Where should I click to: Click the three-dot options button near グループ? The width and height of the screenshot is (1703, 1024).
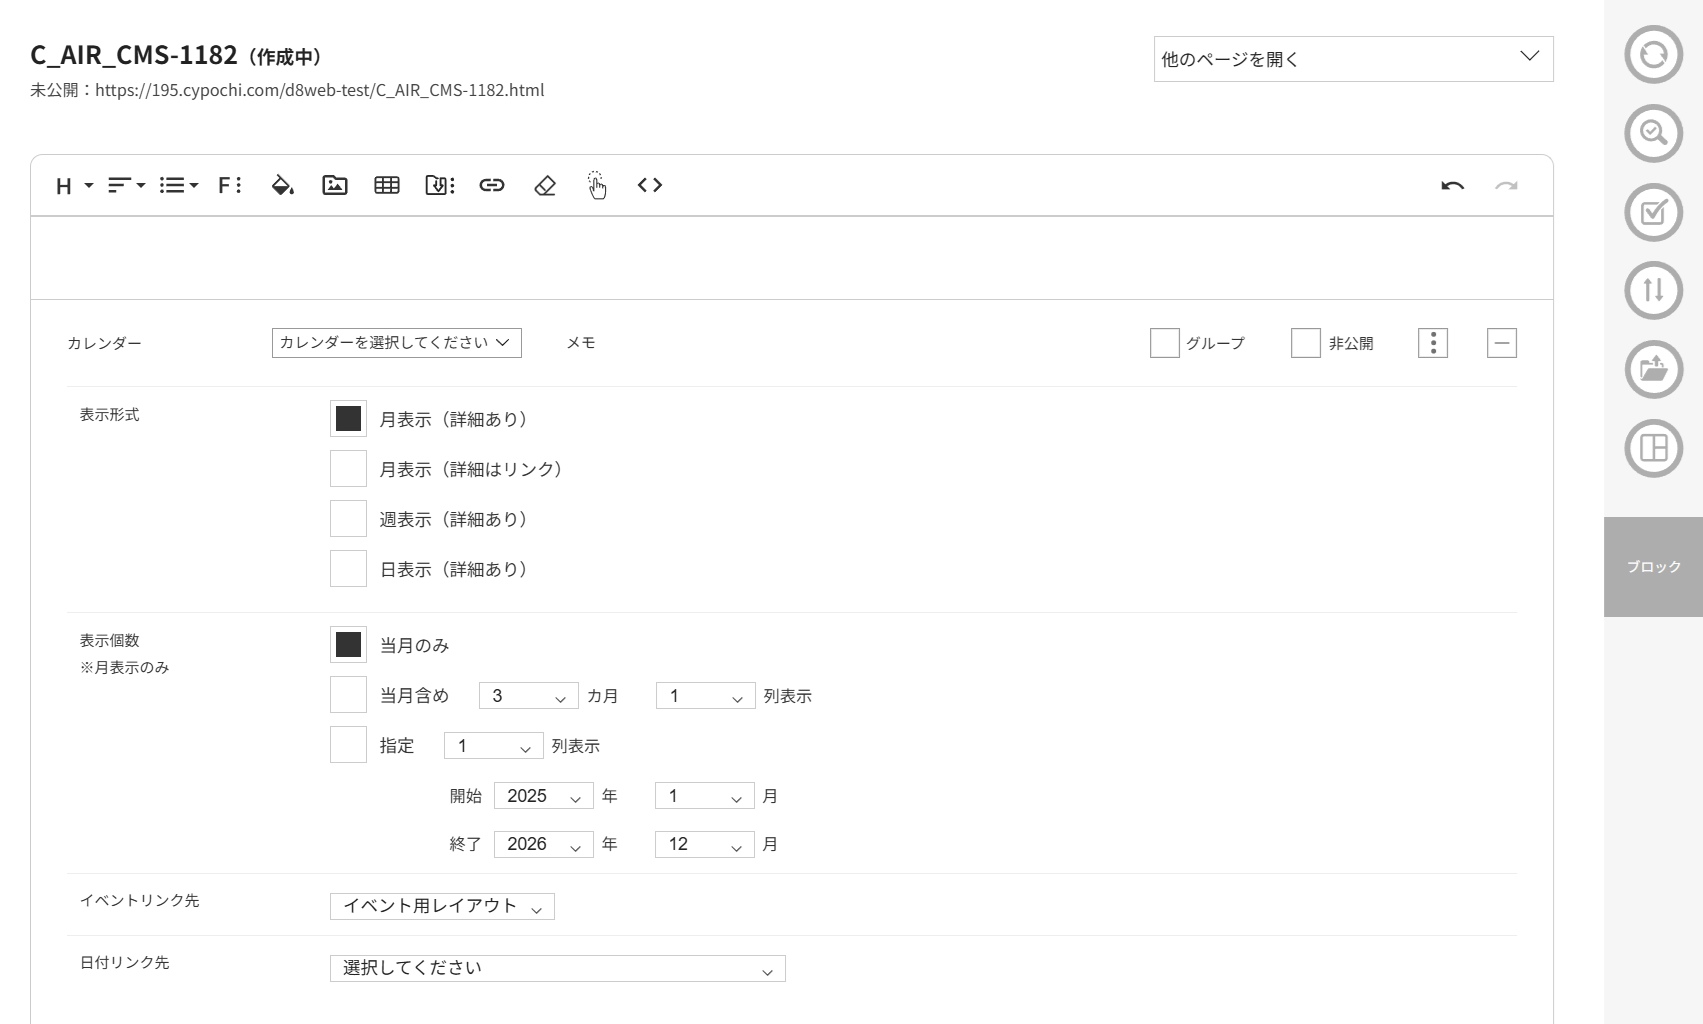tap(1432, 342)
